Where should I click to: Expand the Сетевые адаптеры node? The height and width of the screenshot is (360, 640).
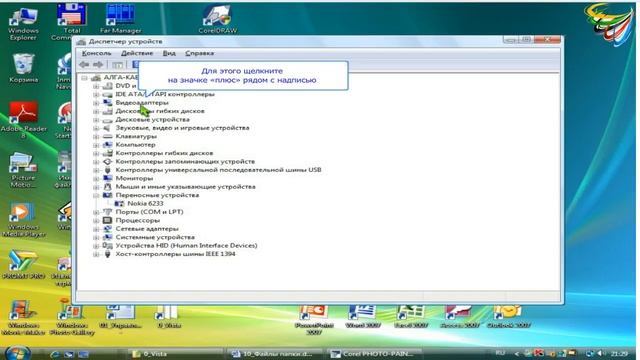point(96,229)
